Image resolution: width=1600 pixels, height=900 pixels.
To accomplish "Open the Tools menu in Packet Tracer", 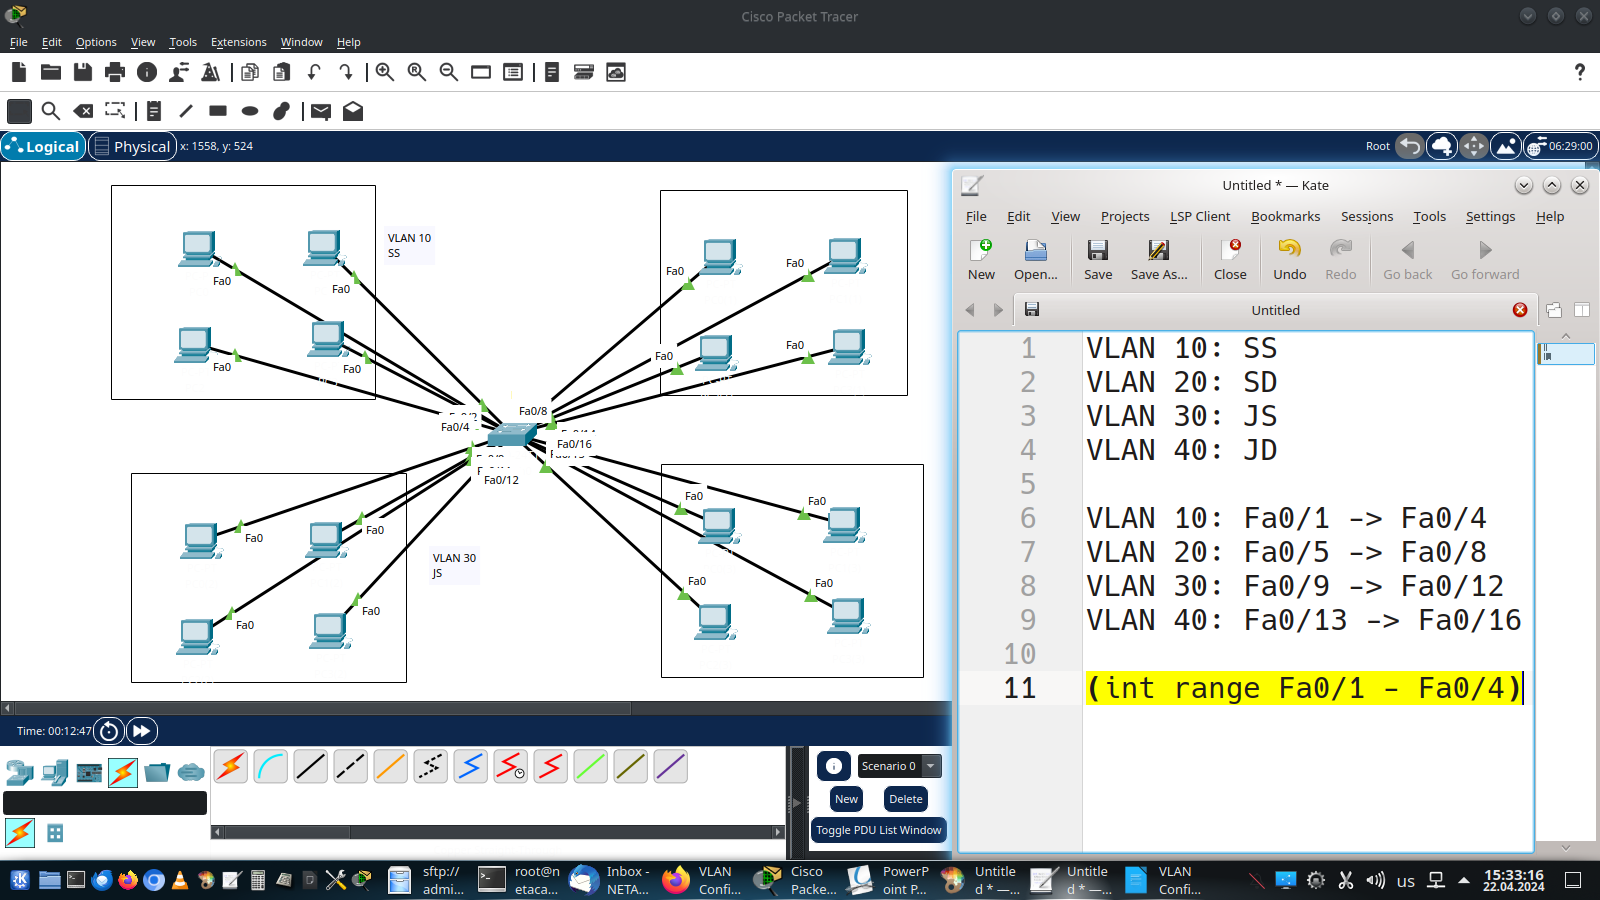I will pyautogui.click(x=183, y=42).
